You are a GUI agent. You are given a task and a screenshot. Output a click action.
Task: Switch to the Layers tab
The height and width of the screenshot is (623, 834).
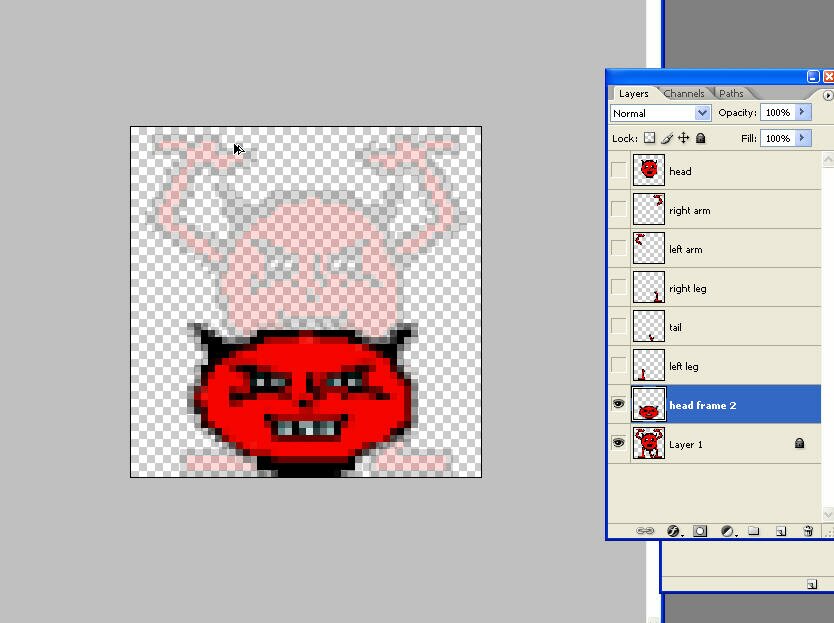click(x=633, y=94)
